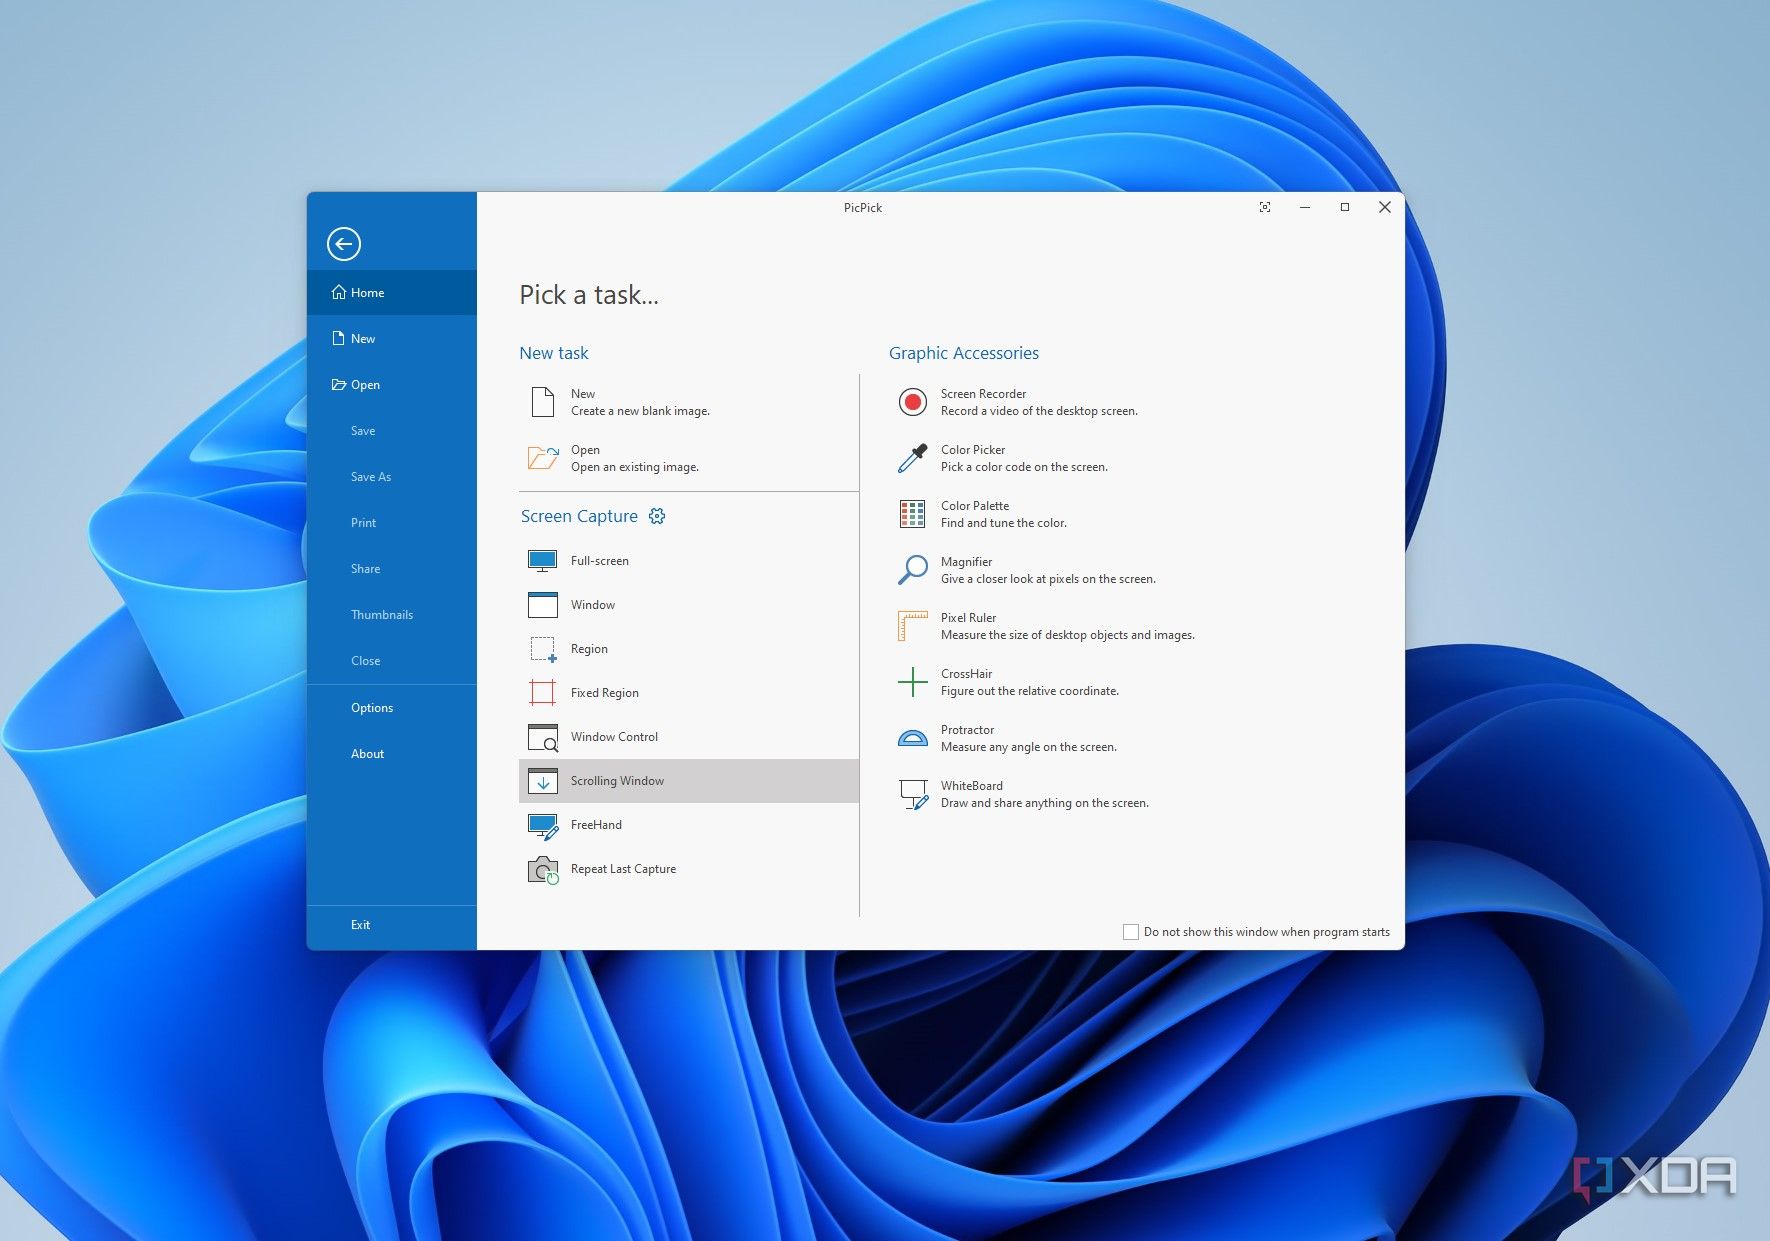The image size is (1770, 1241).
Task: Click the Fixed Region red frame icon
Action: tap(543, 693)
